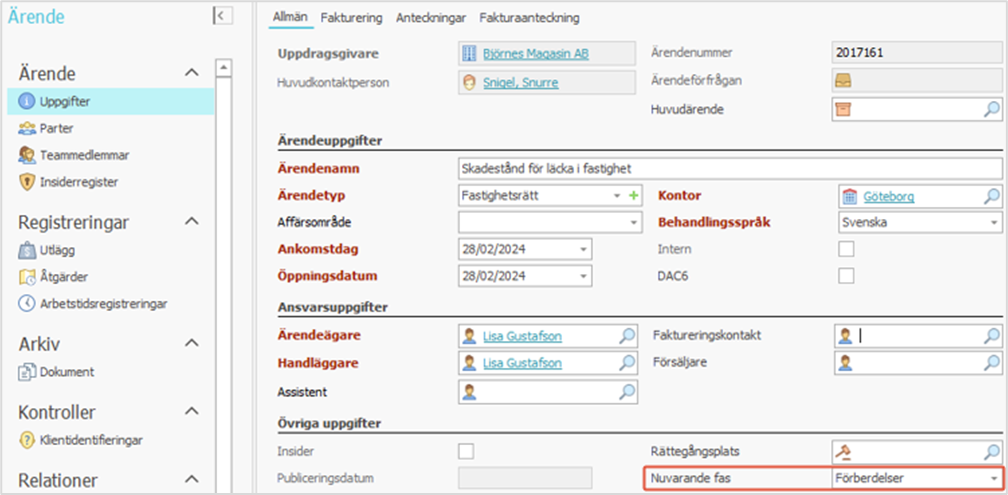Follow the Snigel, Snurre contact link
1008x495 pixels.
click(520, 82)
